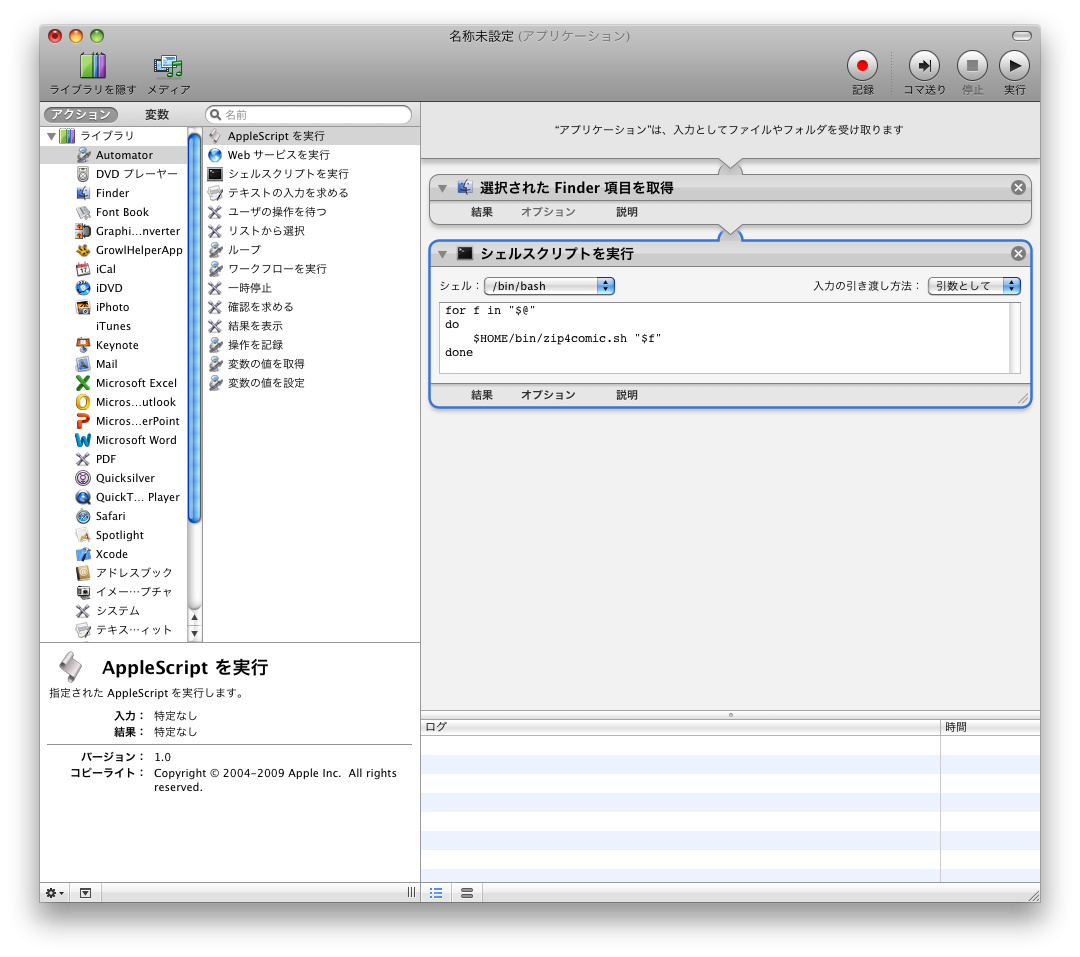
Task: Select the 変数の値を取得 action
Action: click(312, 364)
